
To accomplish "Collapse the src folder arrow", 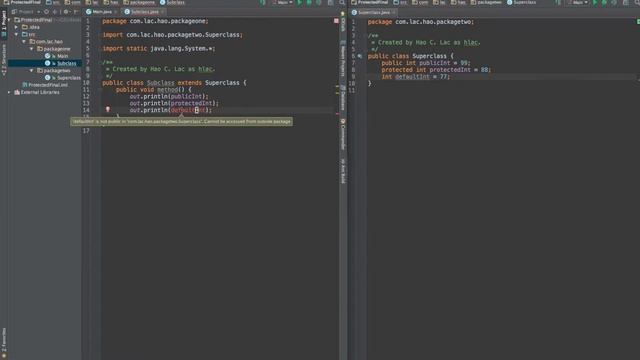I will coord(17,34).
